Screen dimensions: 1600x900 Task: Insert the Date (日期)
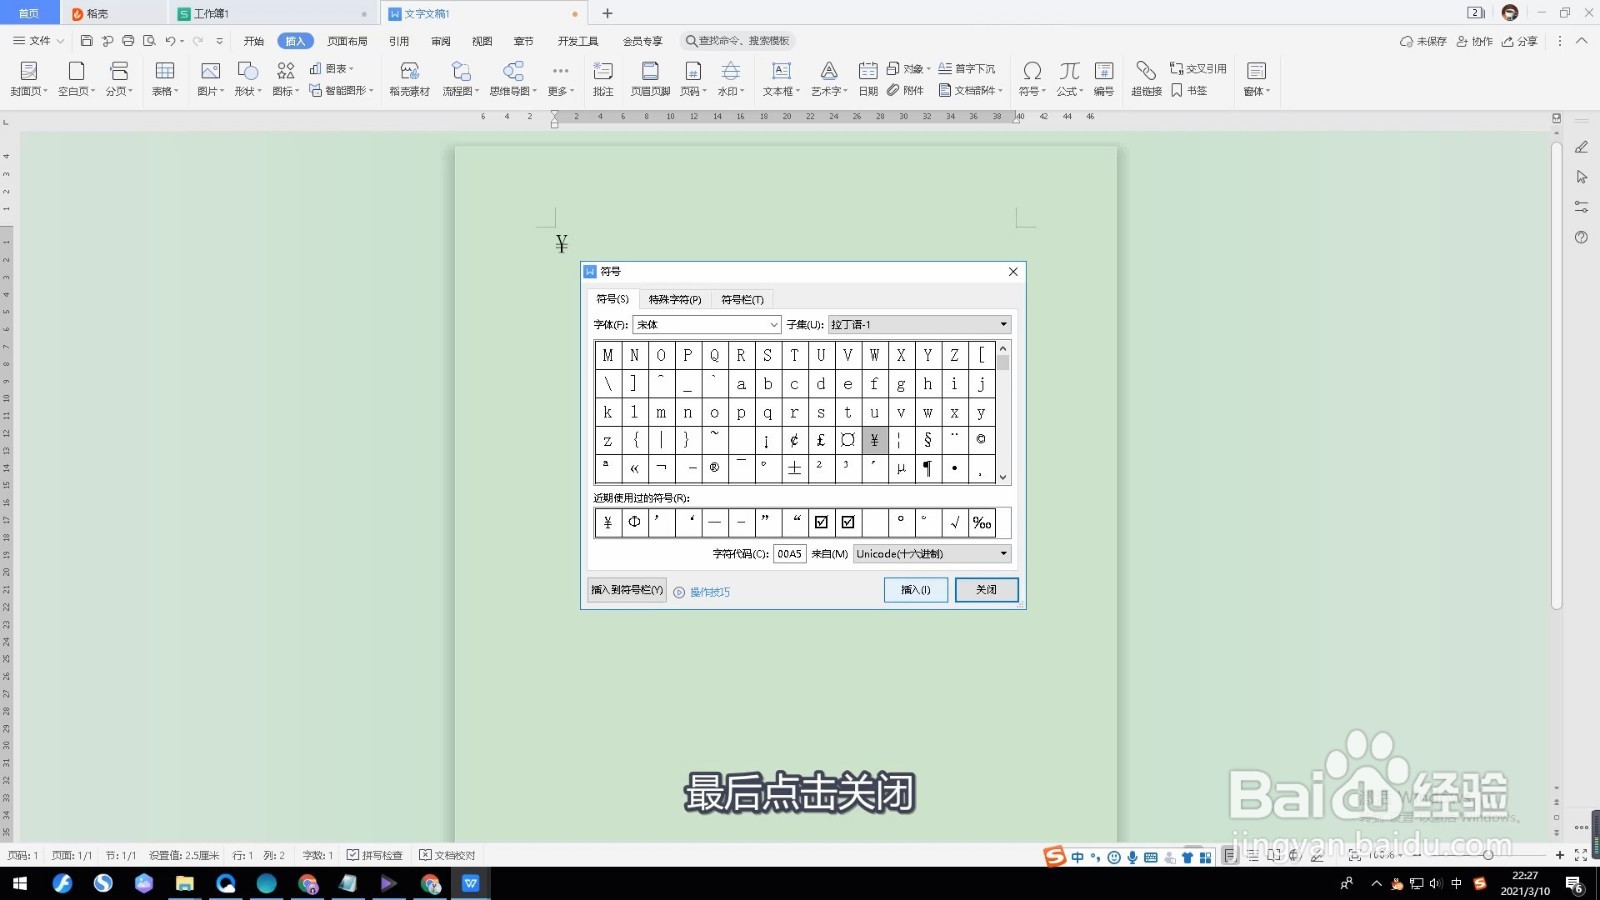point(868,78)
